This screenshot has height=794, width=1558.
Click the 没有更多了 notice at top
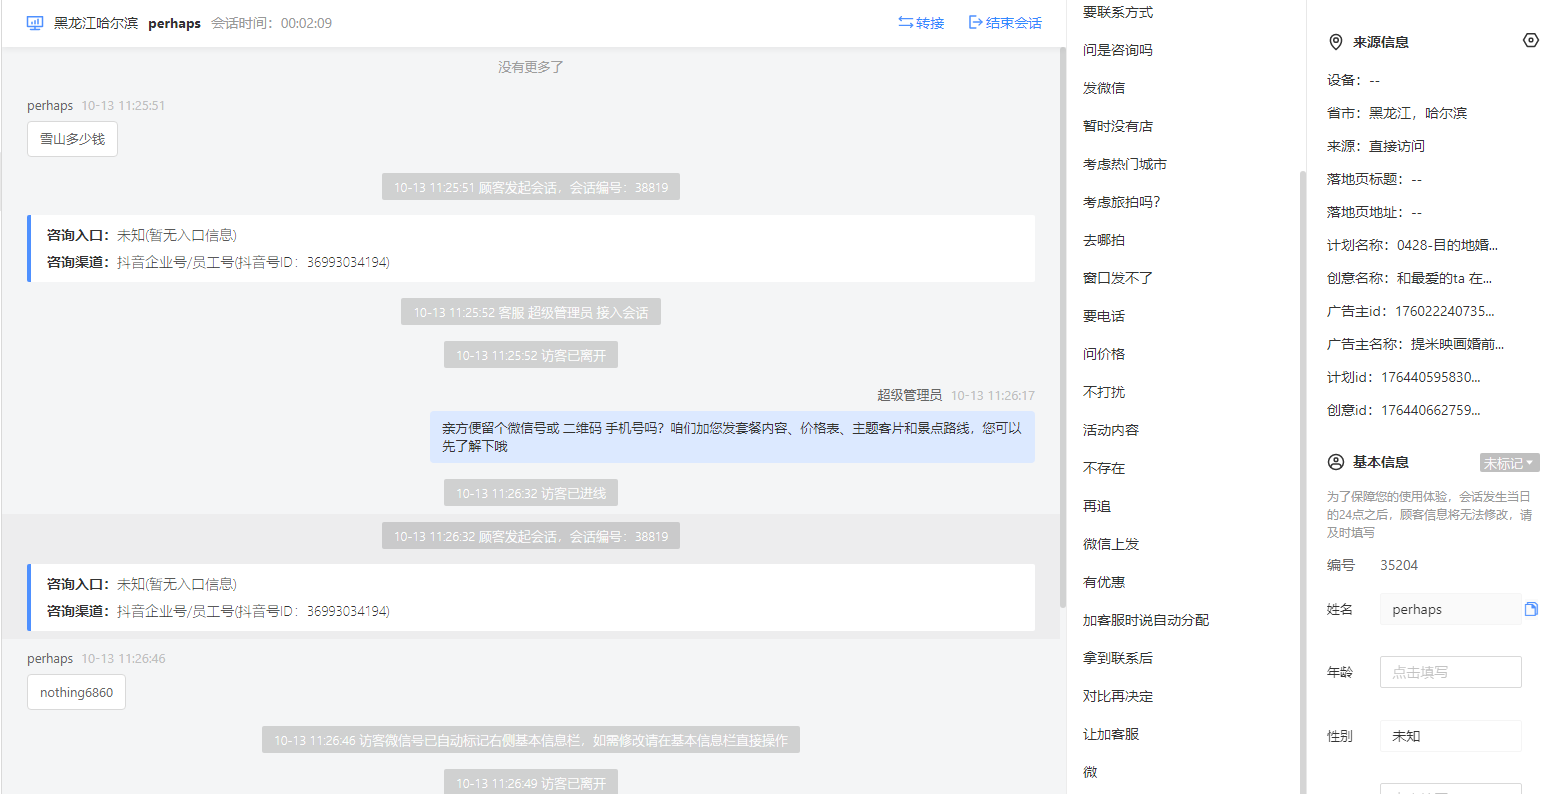(531, 67)
